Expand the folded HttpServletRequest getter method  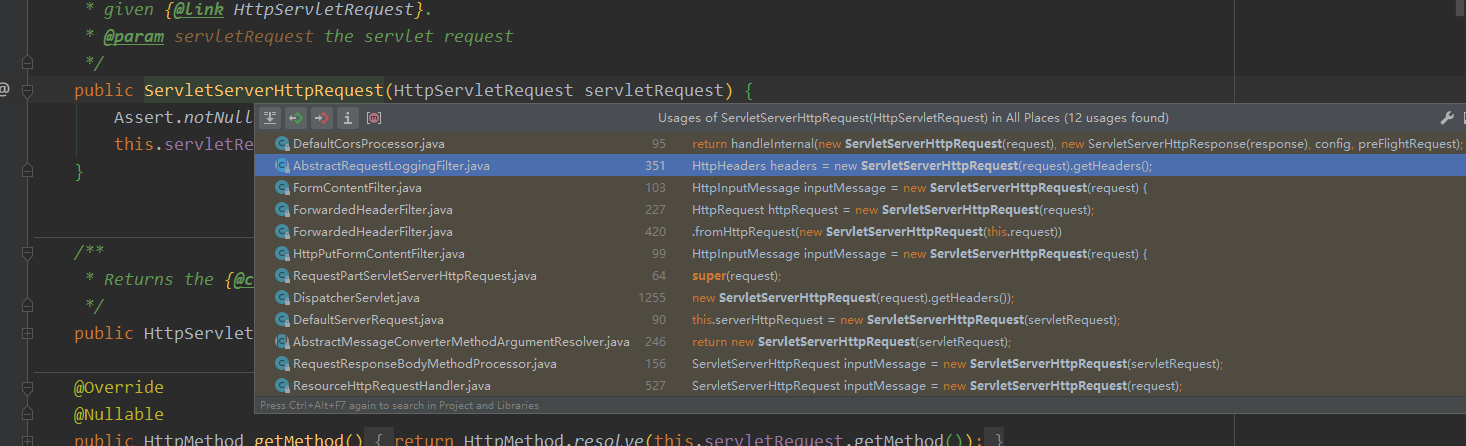(x=27, y=333)
